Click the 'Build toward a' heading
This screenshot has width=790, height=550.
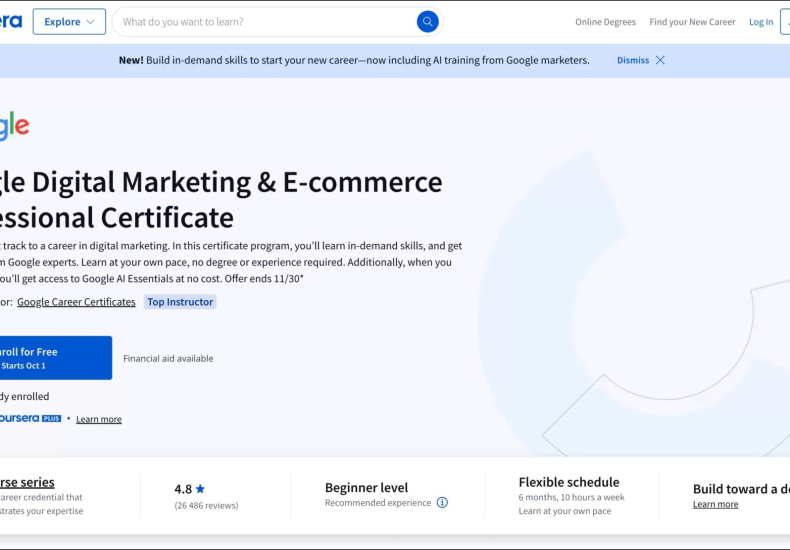[x=741, y=489]
